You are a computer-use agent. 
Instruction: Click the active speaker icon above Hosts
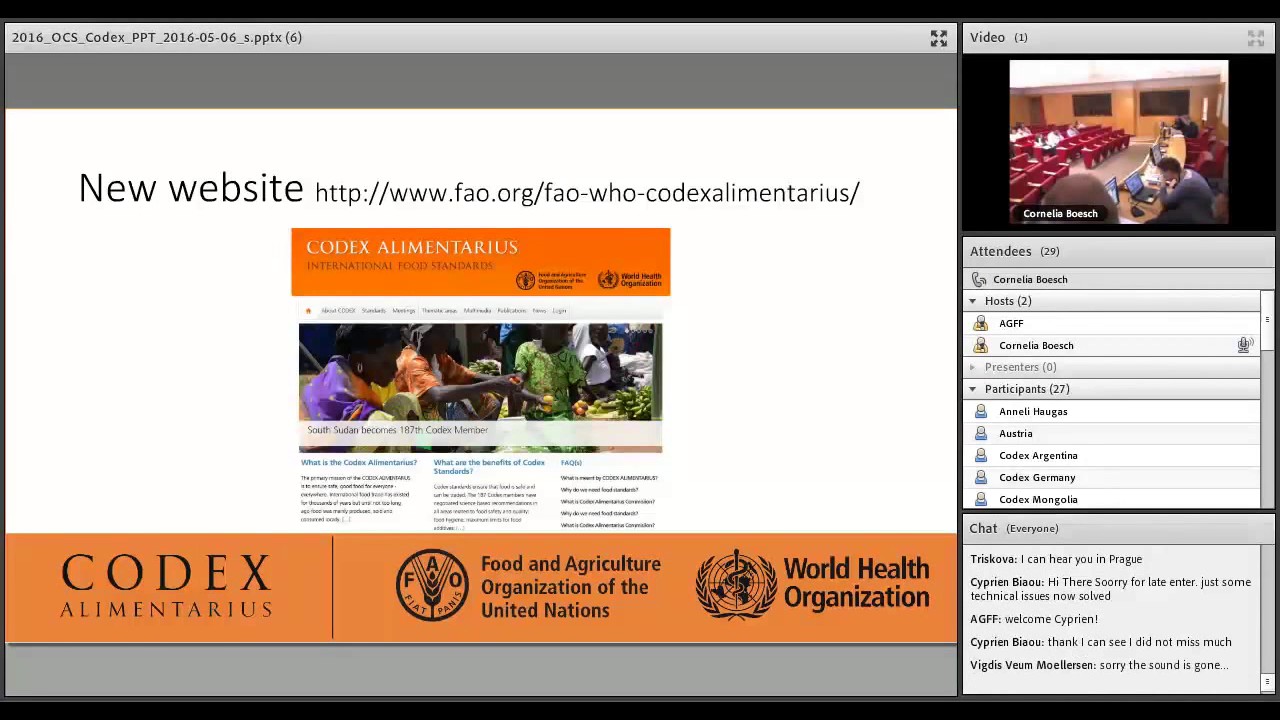[979, 279]
